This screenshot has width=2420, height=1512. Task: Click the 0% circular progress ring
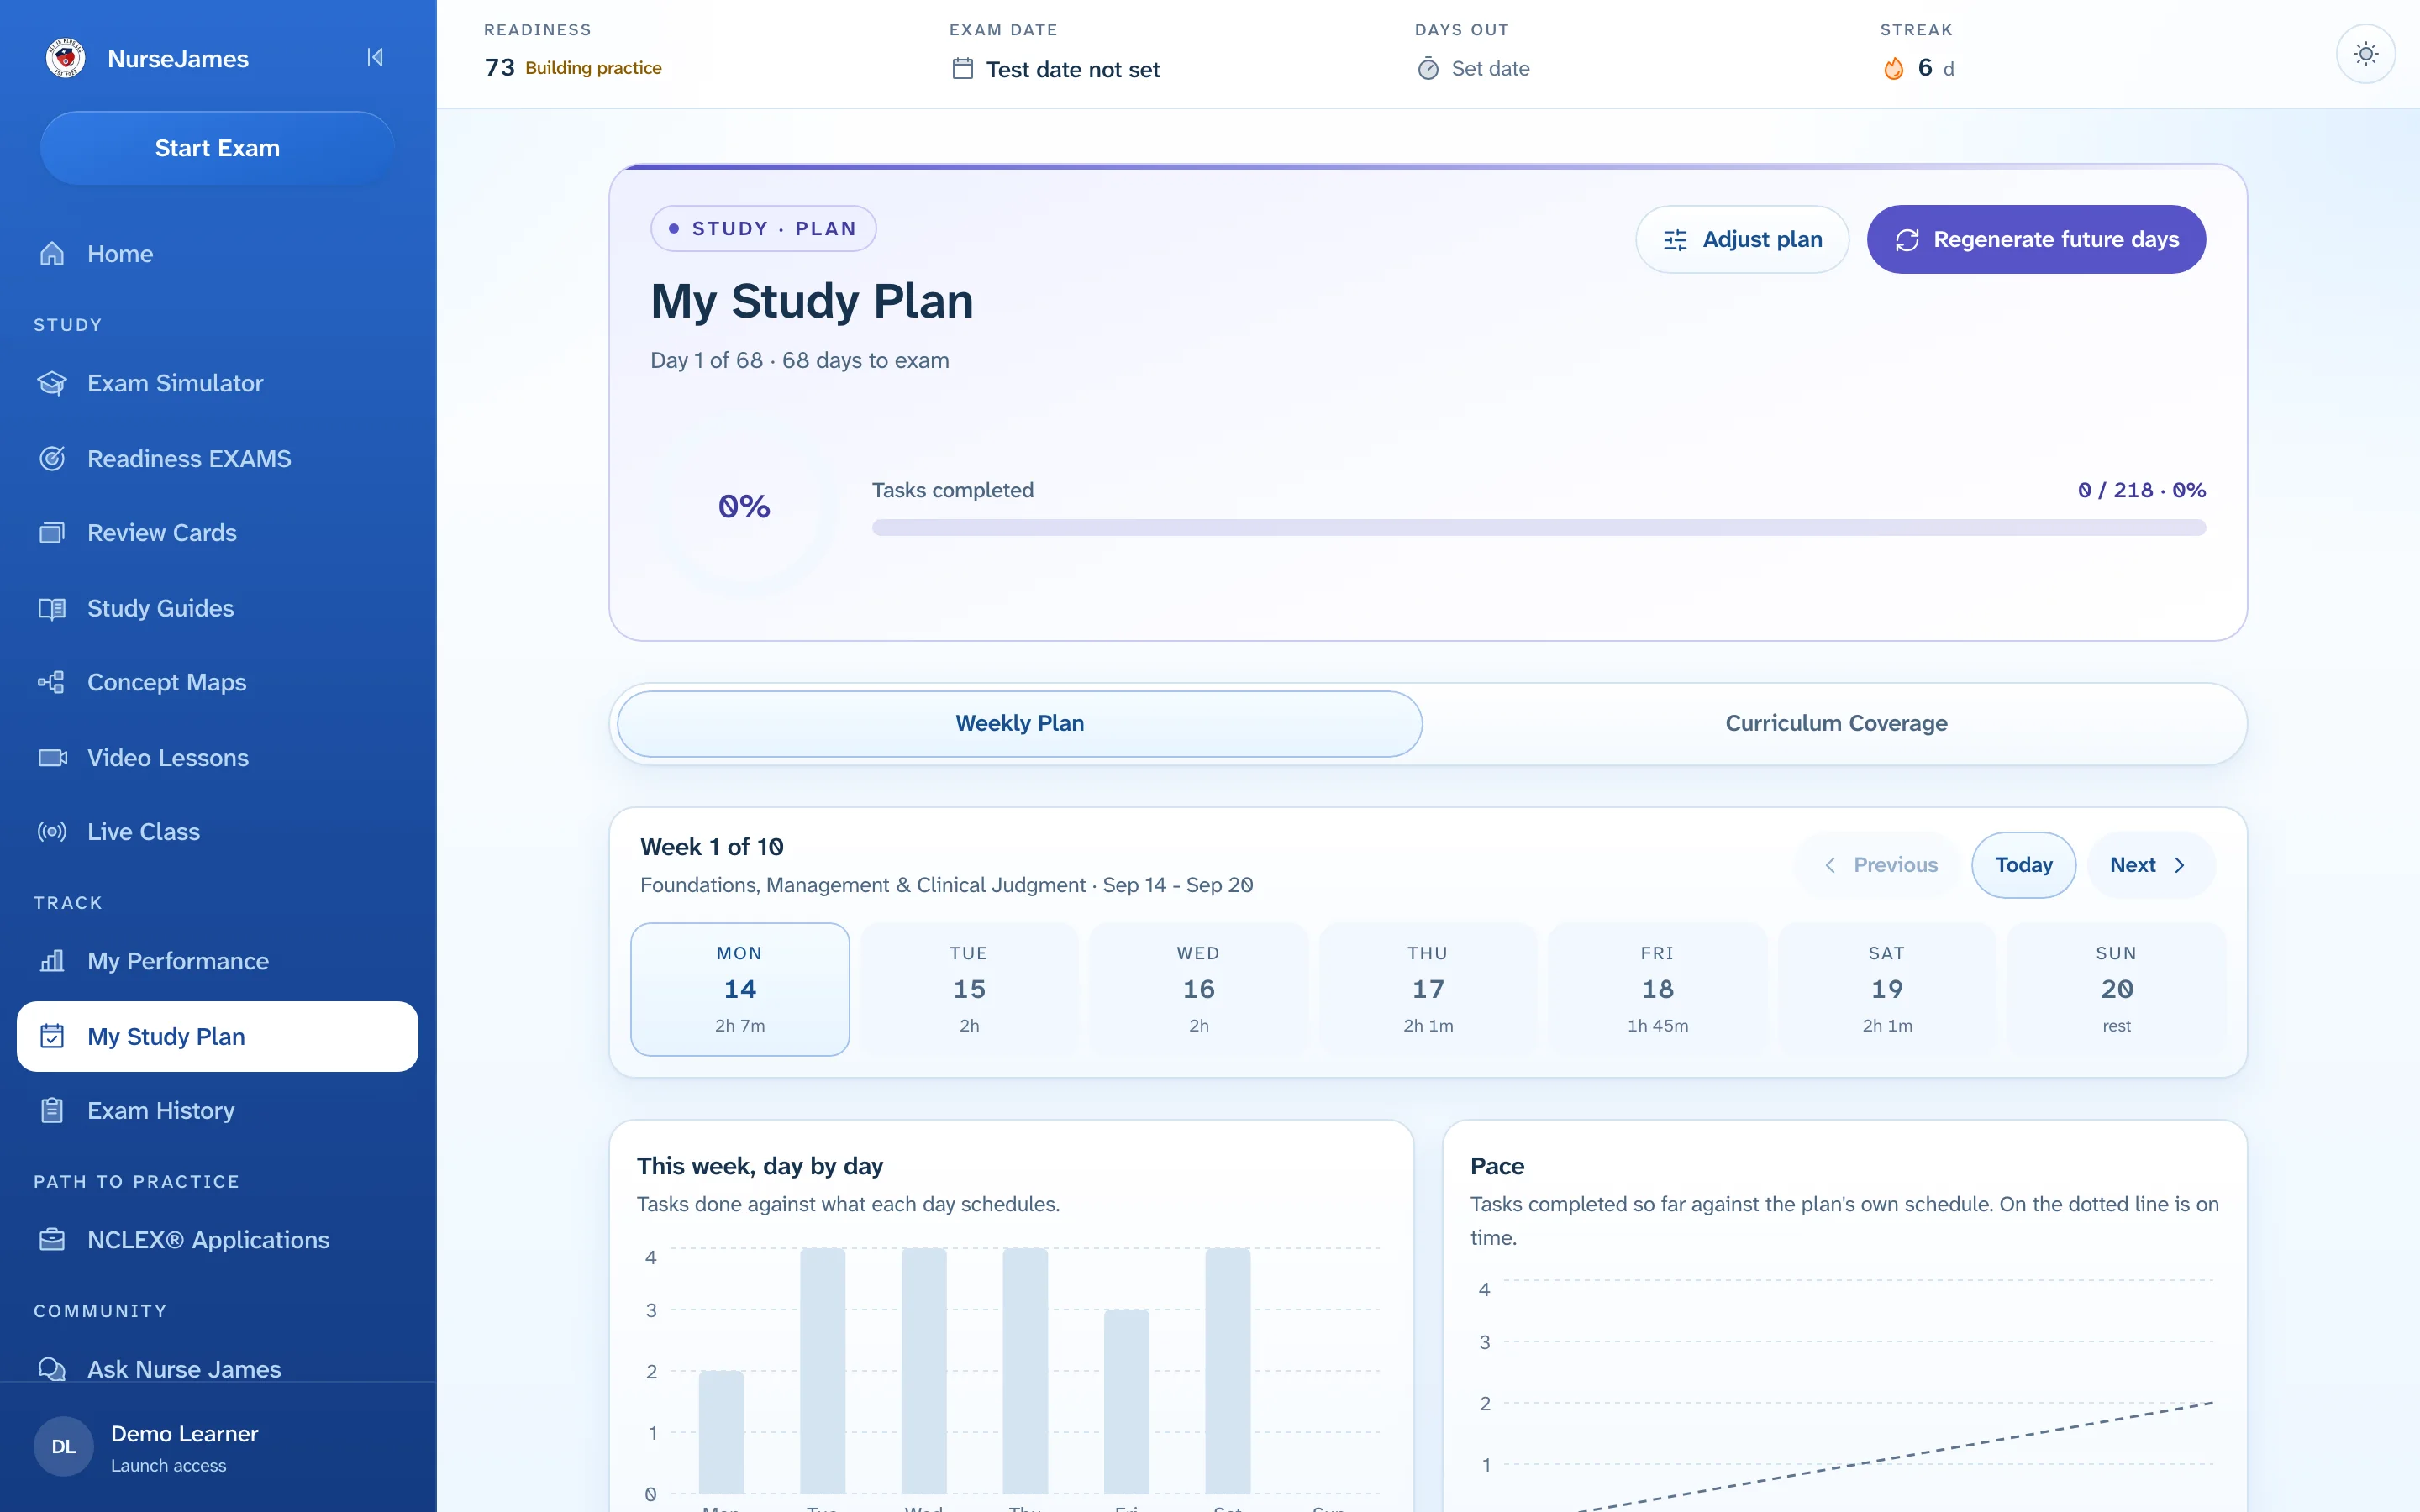pos(744,506)
